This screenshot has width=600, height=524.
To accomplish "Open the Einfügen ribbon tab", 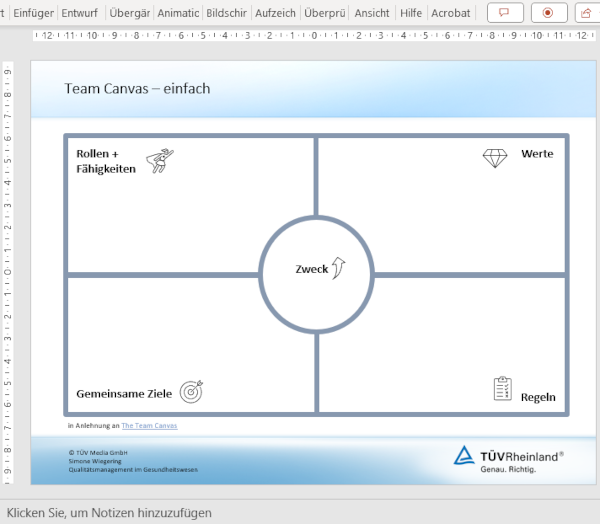I will [x=34, y=13].
